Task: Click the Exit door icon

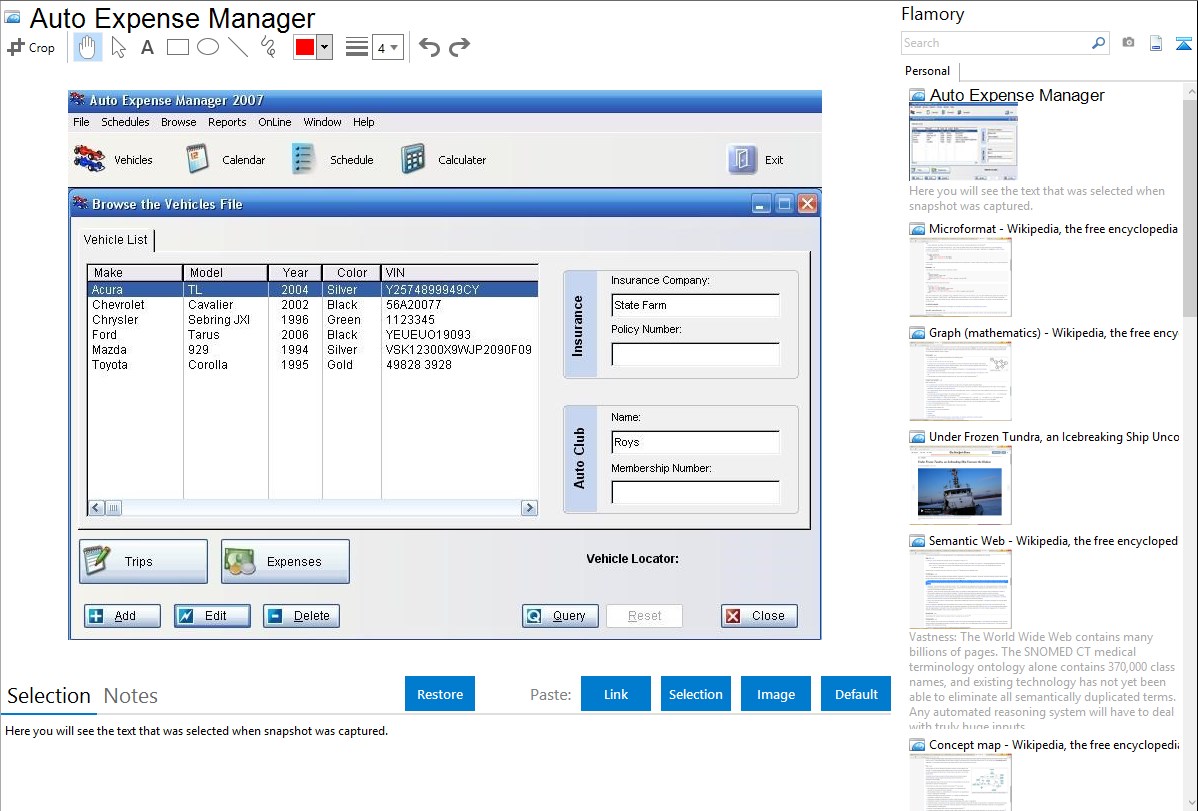Action: (x=742, y=159)
